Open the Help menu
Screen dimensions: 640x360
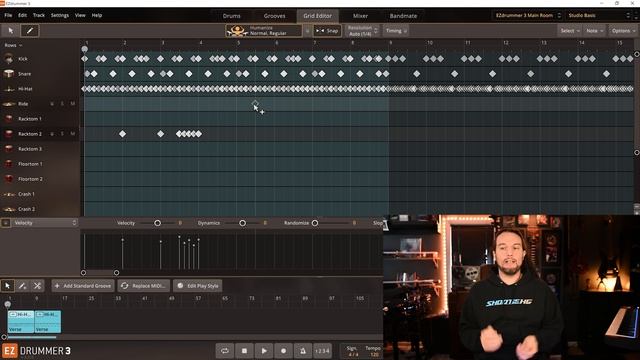tap(97, 15)
